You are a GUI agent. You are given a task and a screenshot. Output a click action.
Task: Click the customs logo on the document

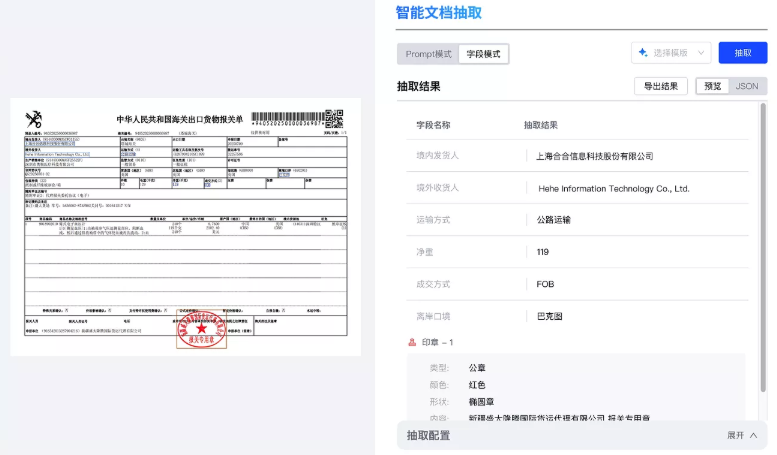coord(34,119)
